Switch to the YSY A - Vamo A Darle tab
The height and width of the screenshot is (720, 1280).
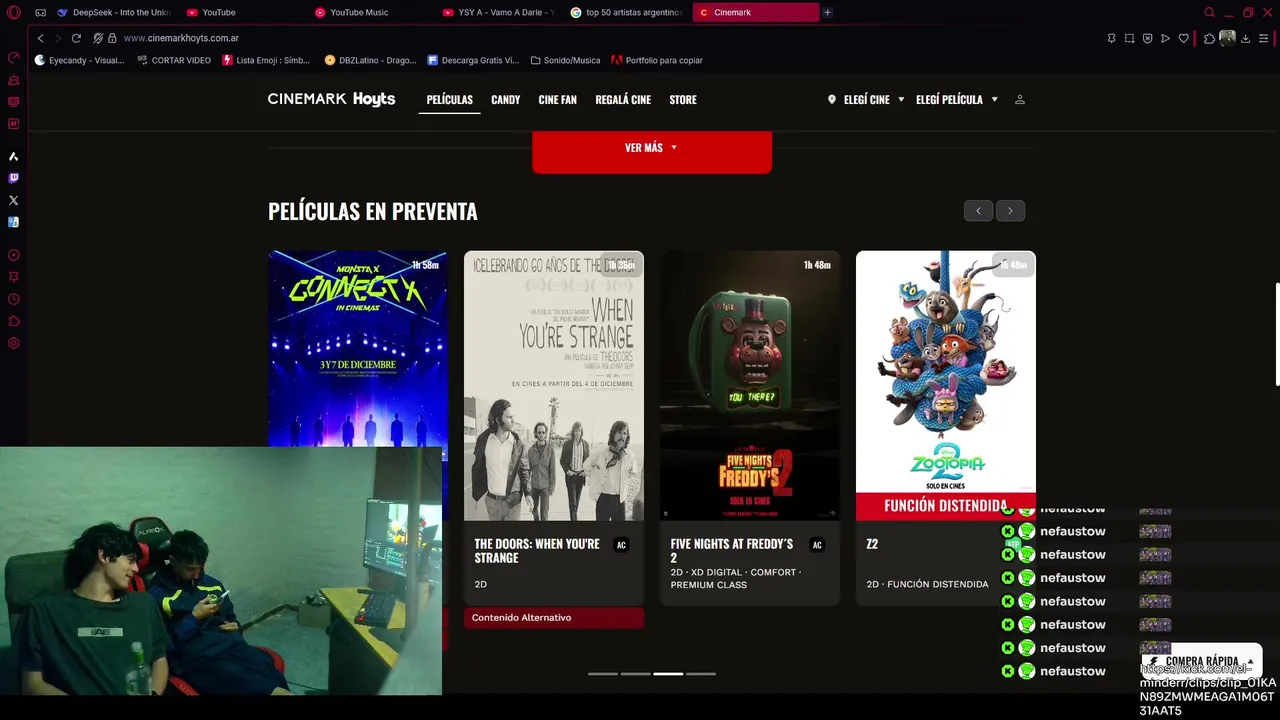tap(500, 12)
